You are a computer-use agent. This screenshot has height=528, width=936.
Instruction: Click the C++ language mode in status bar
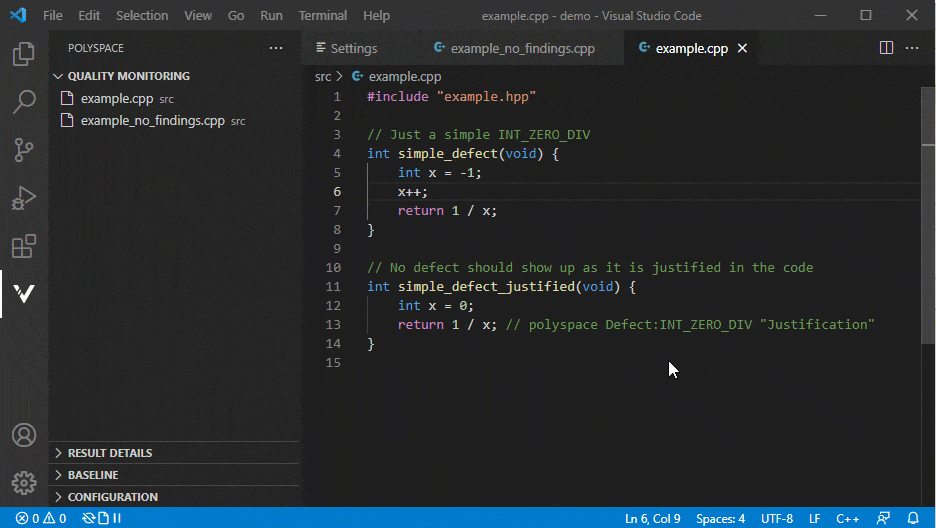[x=847, y=518]
